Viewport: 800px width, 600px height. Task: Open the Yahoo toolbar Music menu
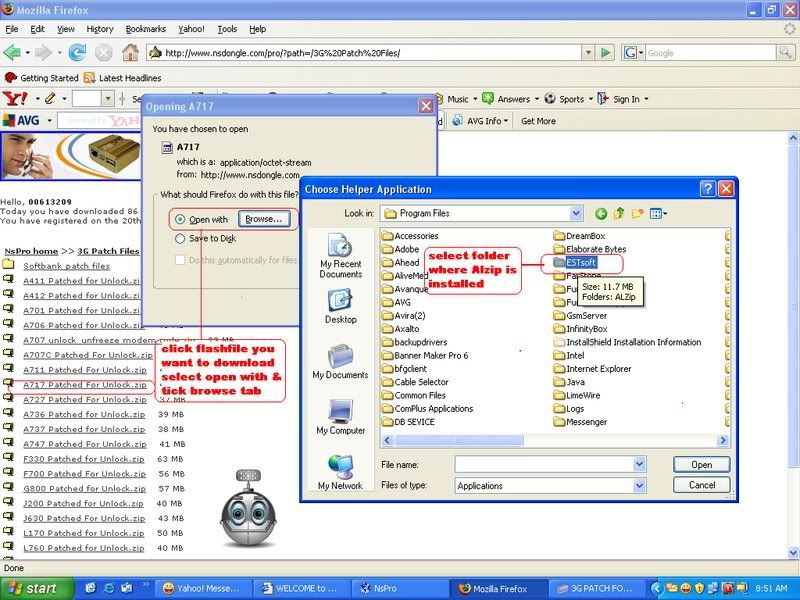(457, 99)
